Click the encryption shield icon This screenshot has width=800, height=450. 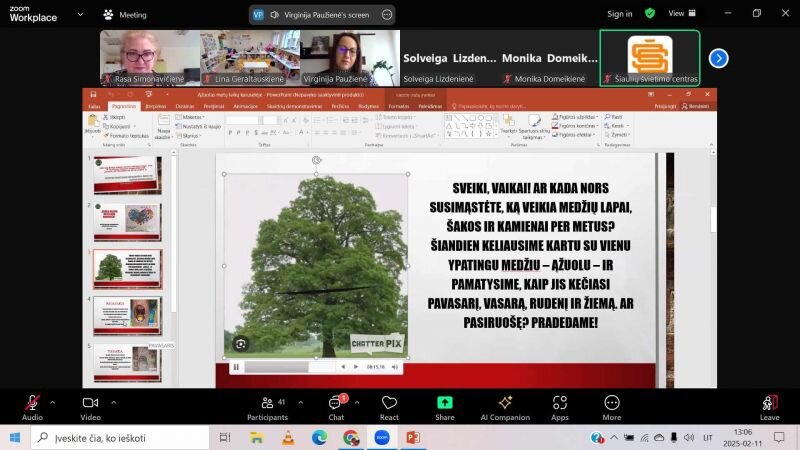(x=650, y=14)
